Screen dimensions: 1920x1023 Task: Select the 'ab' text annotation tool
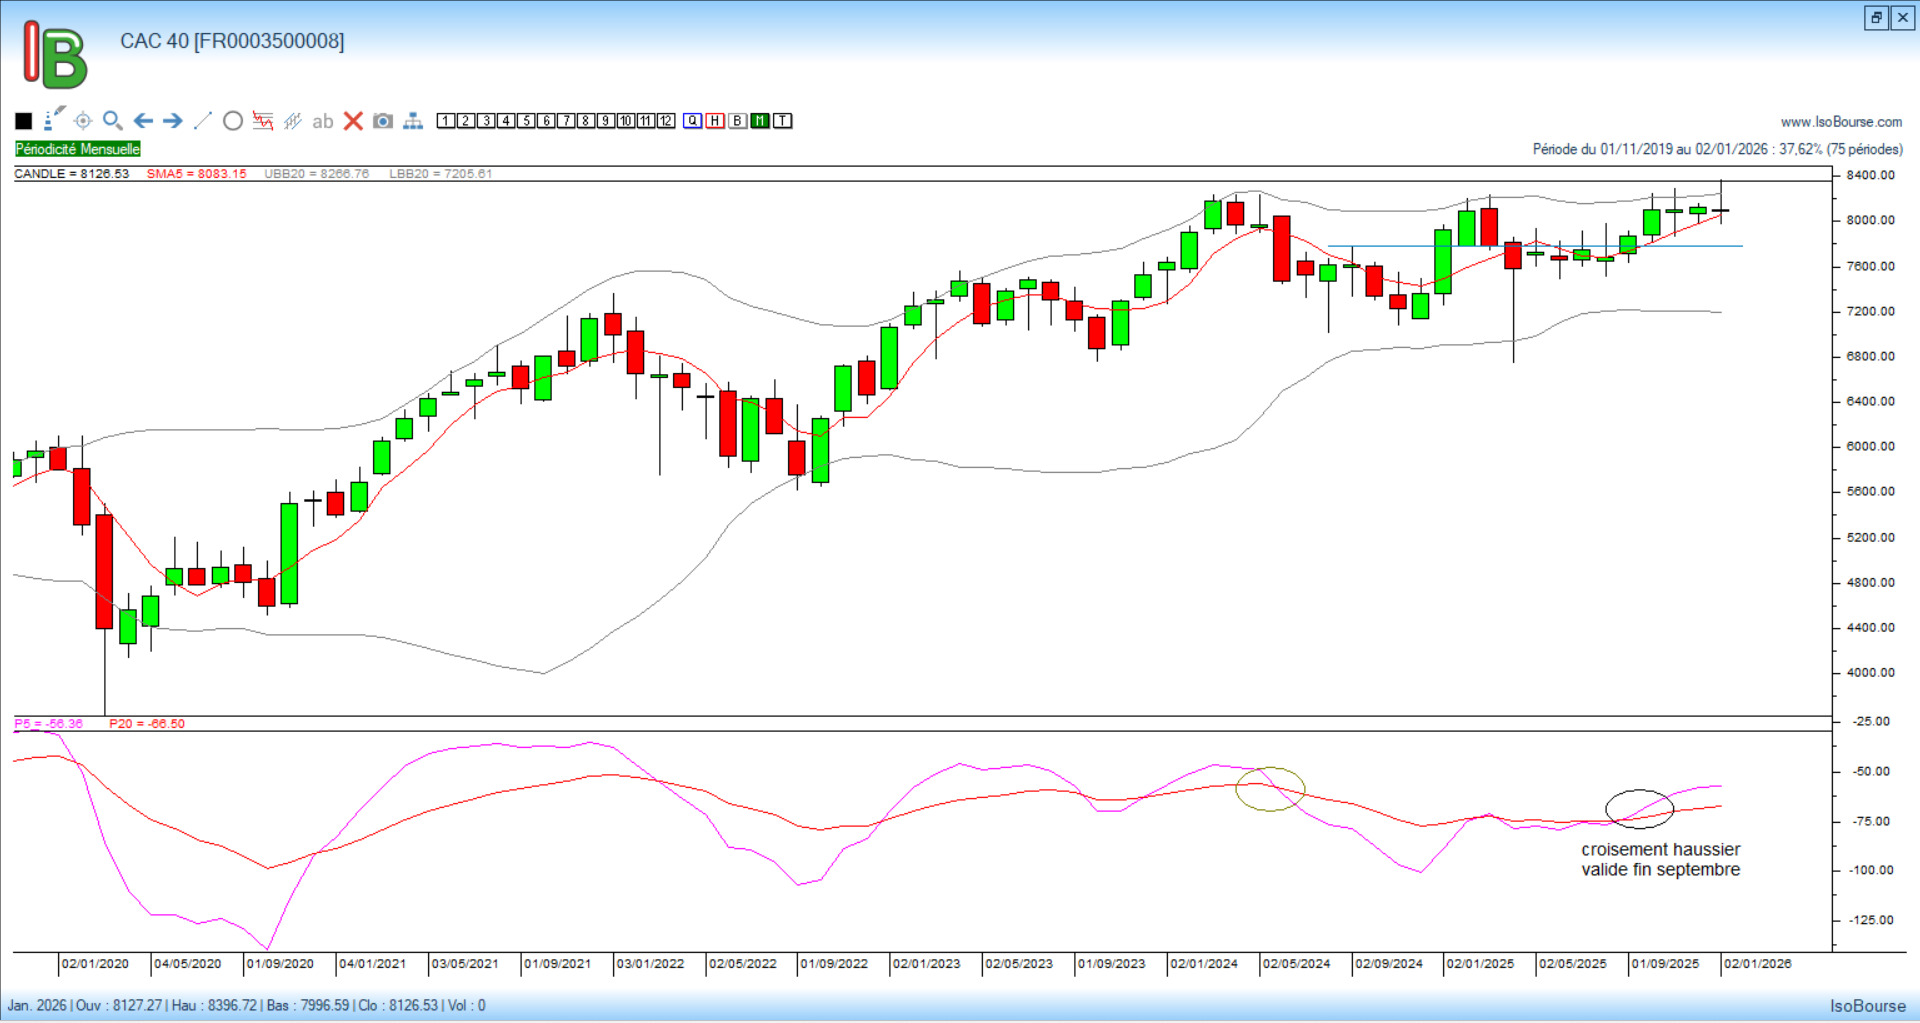(x=322, y=121)
